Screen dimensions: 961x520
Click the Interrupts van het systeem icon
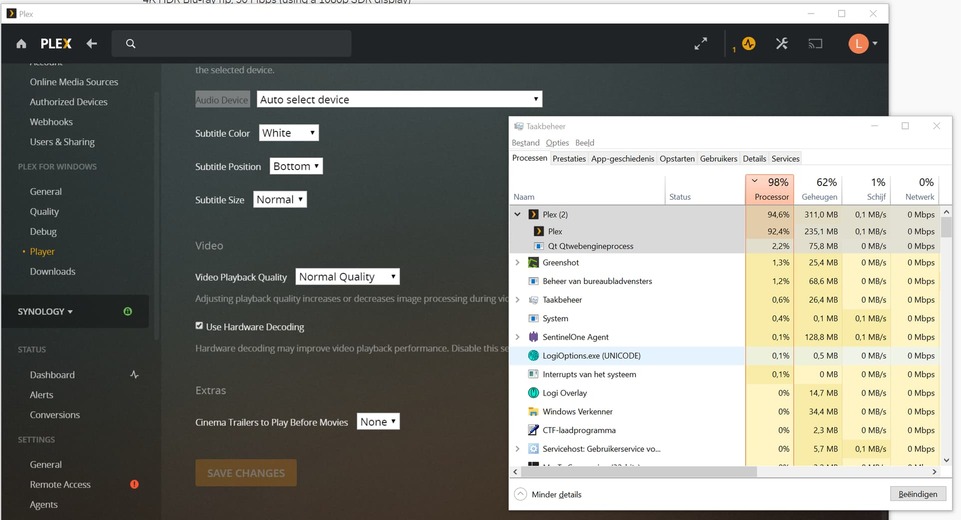pos(533,374)
